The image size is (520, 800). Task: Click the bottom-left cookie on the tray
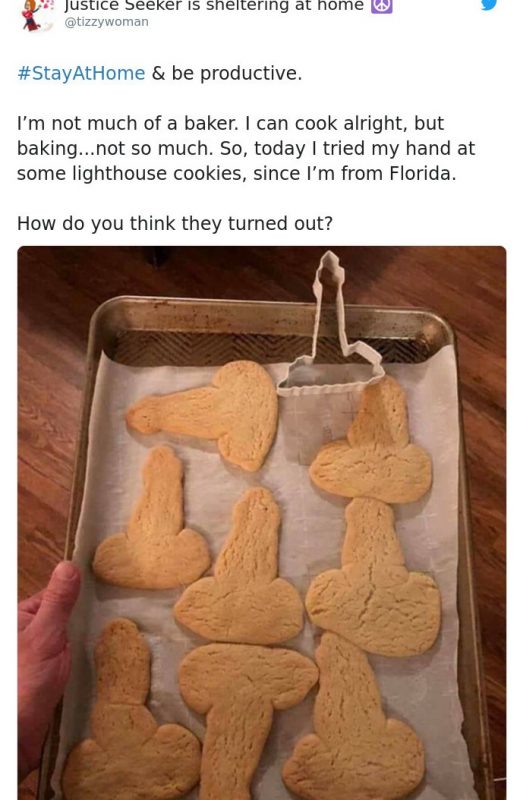tap(130, 714)
